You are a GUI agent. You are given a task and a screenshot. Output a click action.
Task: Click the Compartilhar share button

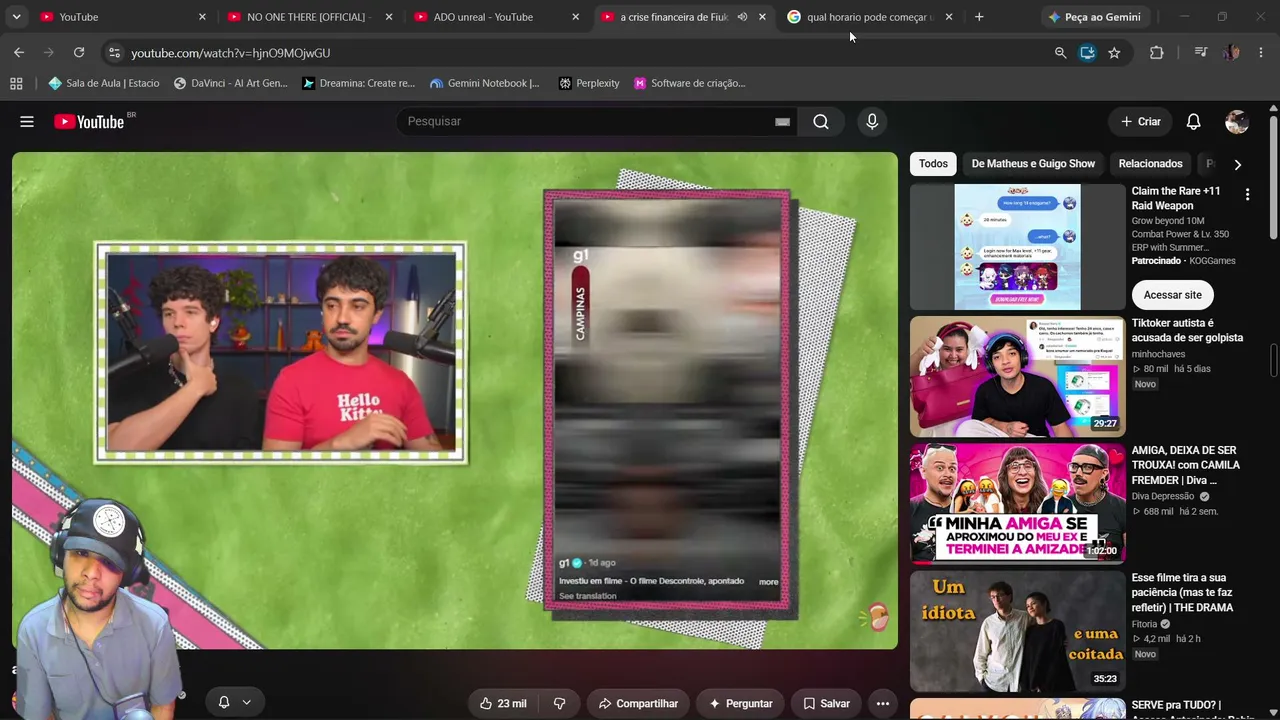638,704
